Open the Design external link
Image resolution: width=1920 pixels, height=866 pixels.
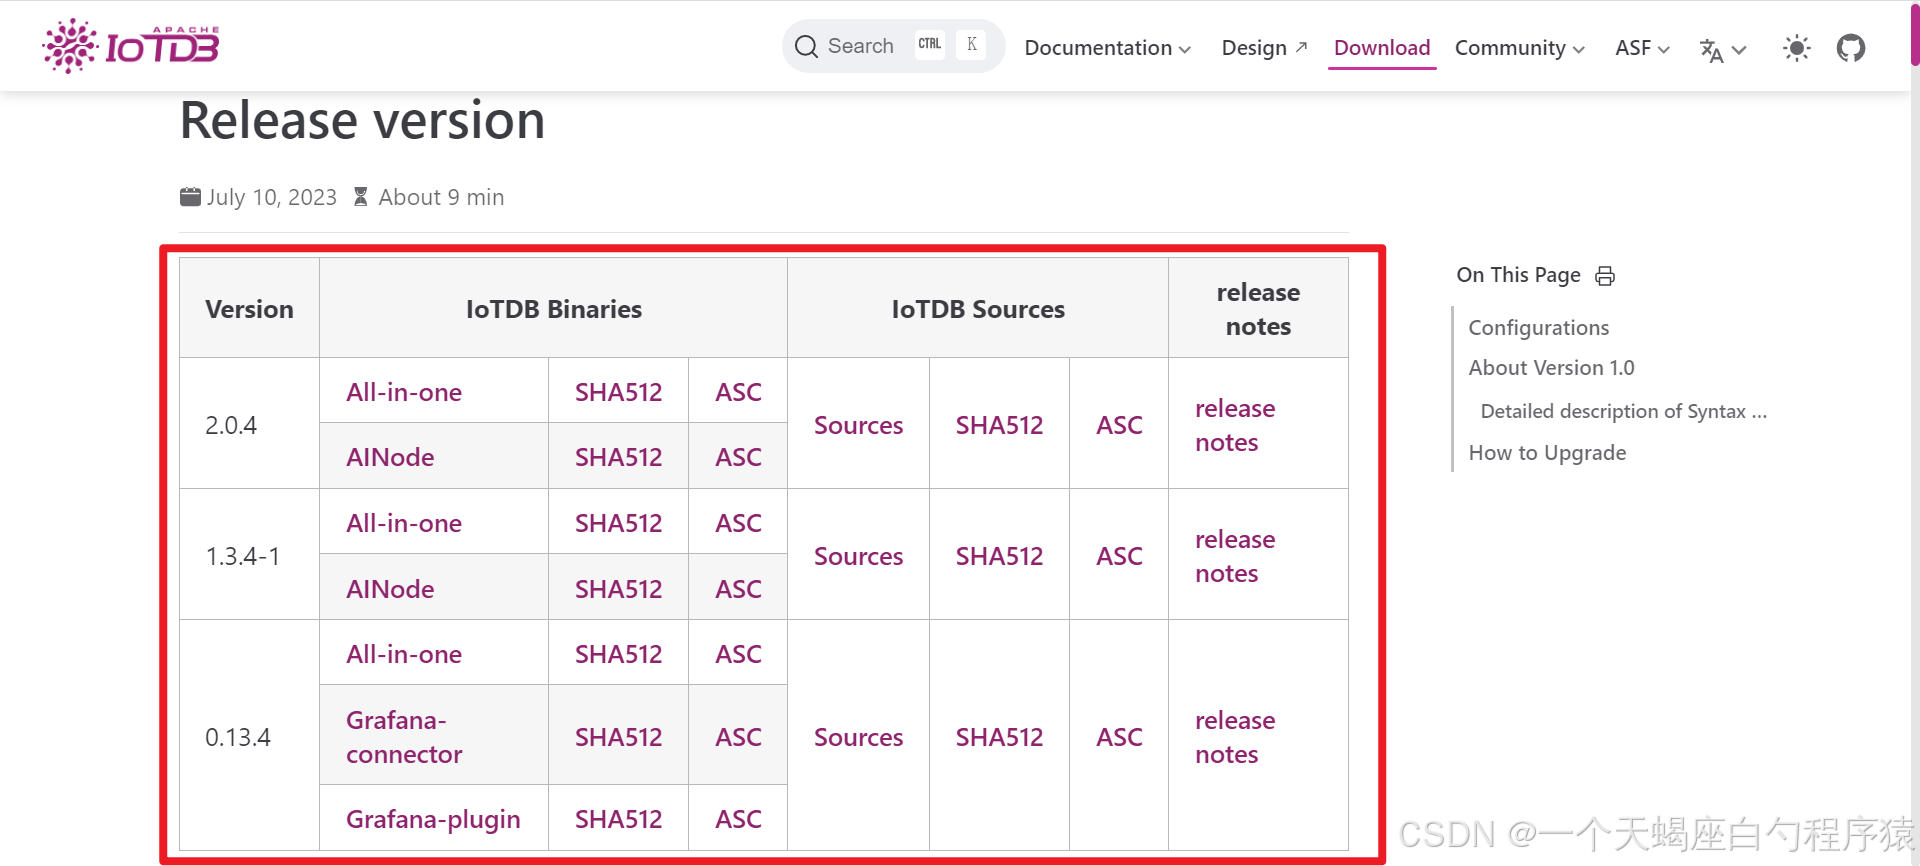click(x=1264, y=48)
